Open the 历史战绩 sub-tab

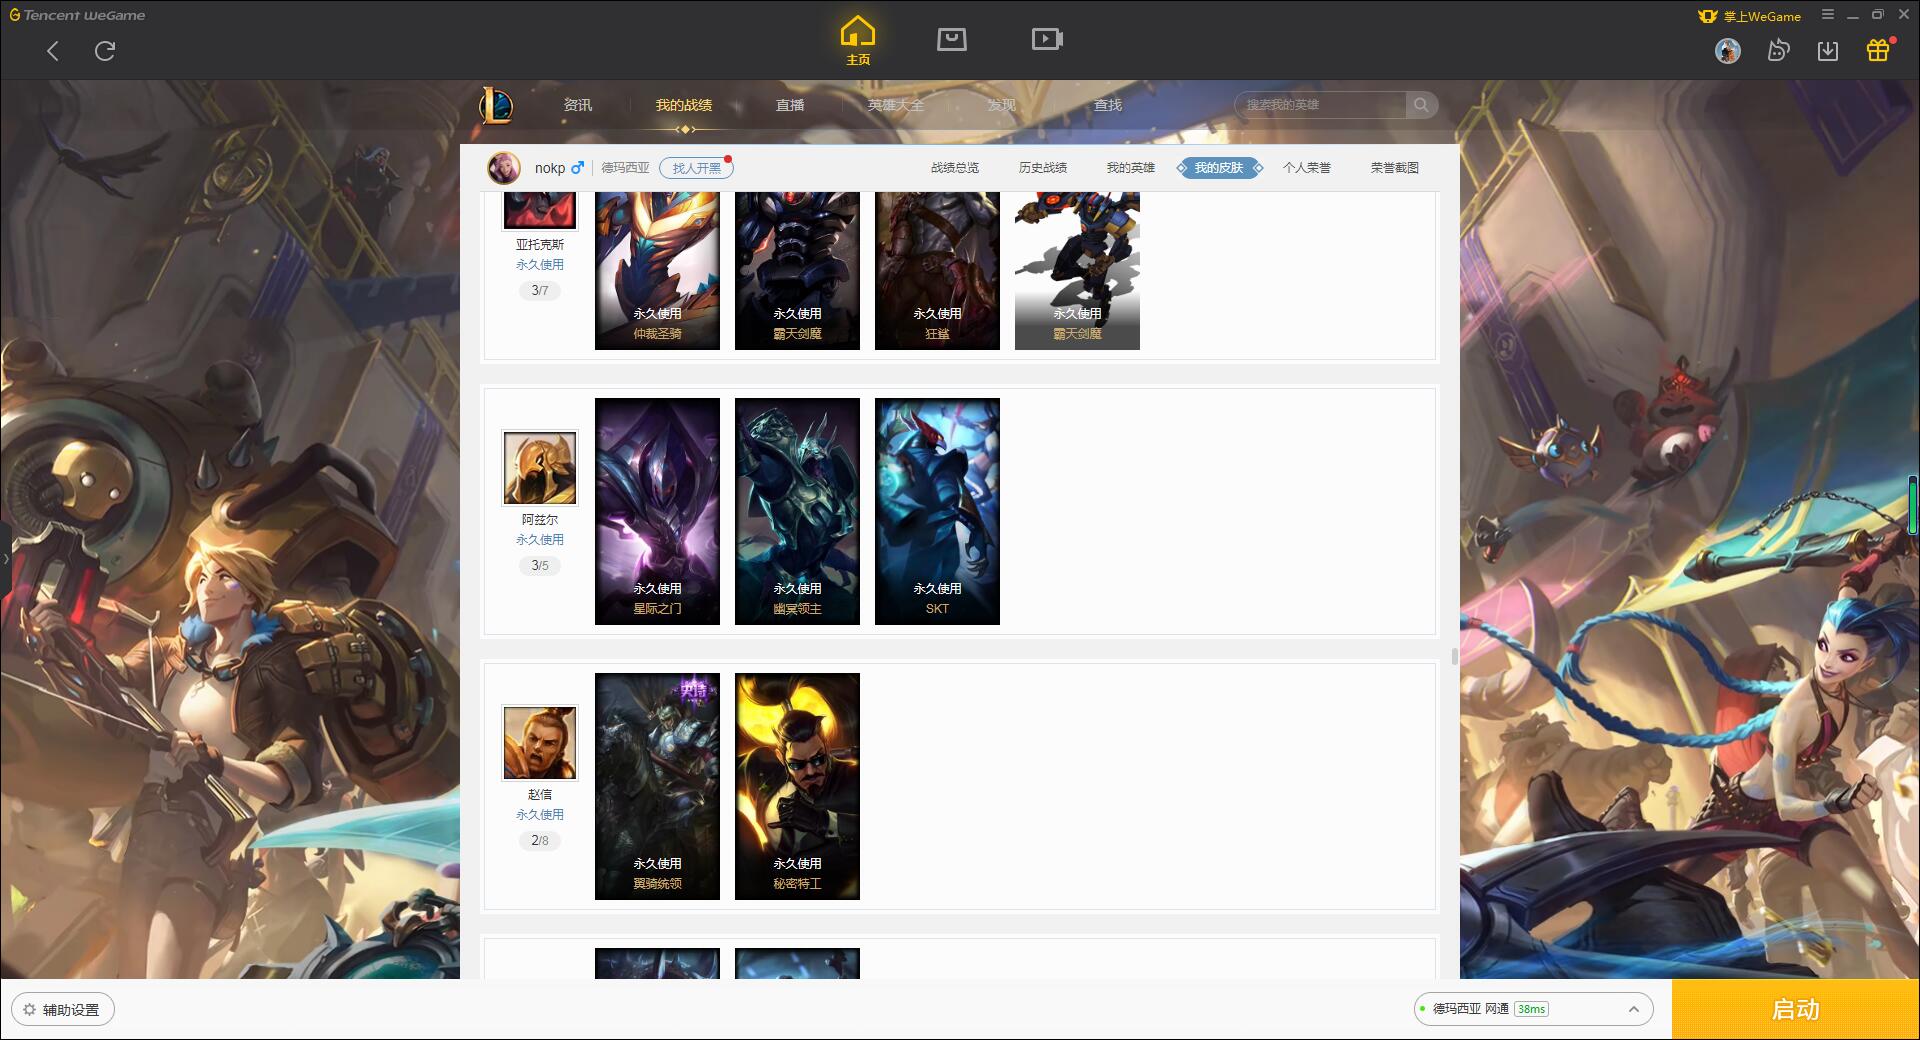click(x=1043, y=168)
